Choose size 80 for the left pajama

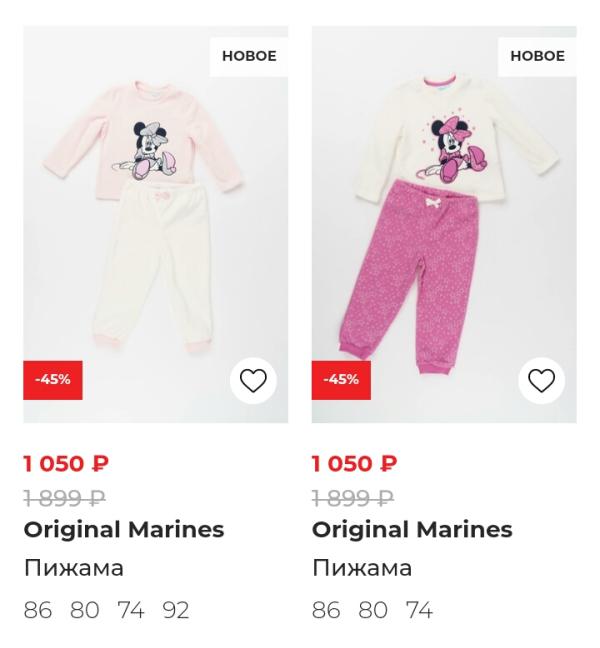(85, 610)
